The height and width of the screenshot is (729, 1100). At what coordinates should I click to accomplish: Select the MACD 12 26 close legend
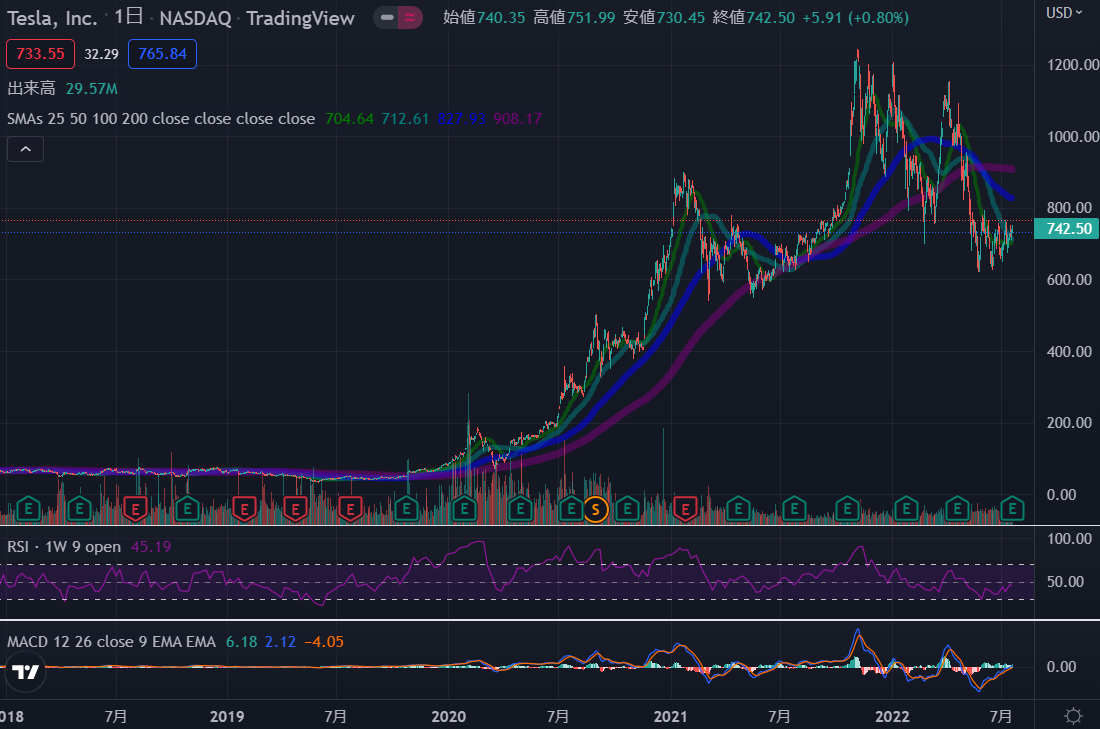pos(112,642)
